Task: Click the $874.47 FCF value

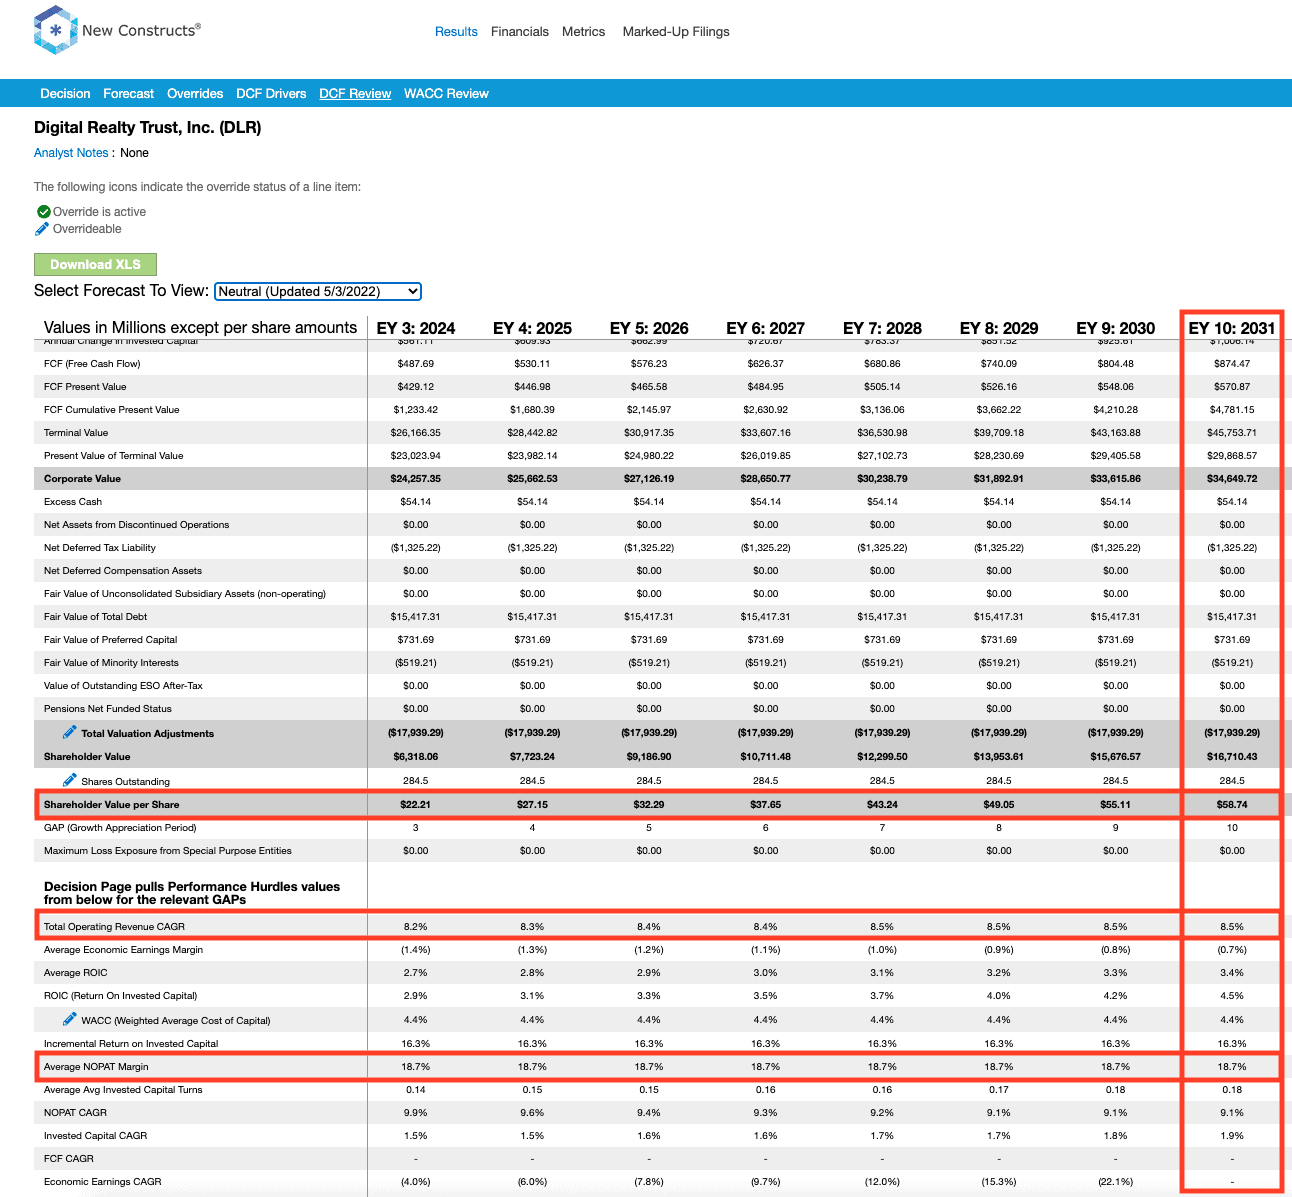Action: click(1232, 364)
